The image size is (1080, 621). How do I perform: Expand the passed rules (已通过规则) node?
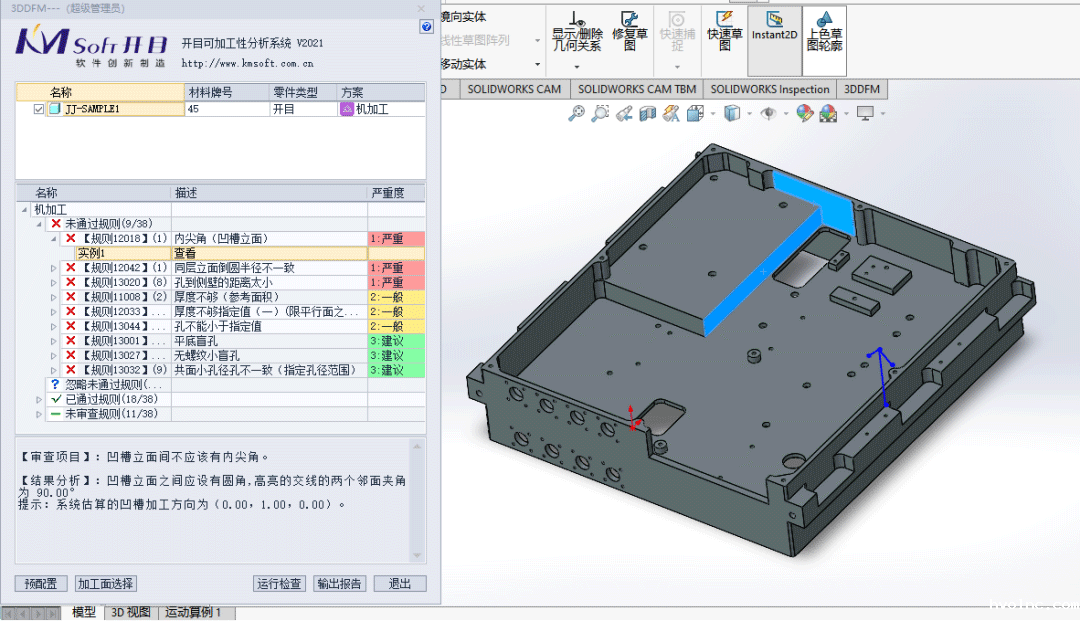coord(40,399)
